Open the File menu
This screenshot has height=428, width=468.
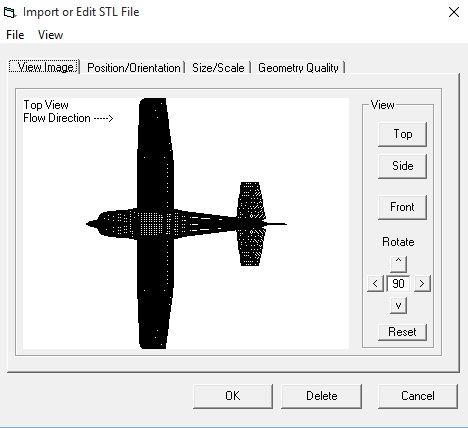pos(15,35)
